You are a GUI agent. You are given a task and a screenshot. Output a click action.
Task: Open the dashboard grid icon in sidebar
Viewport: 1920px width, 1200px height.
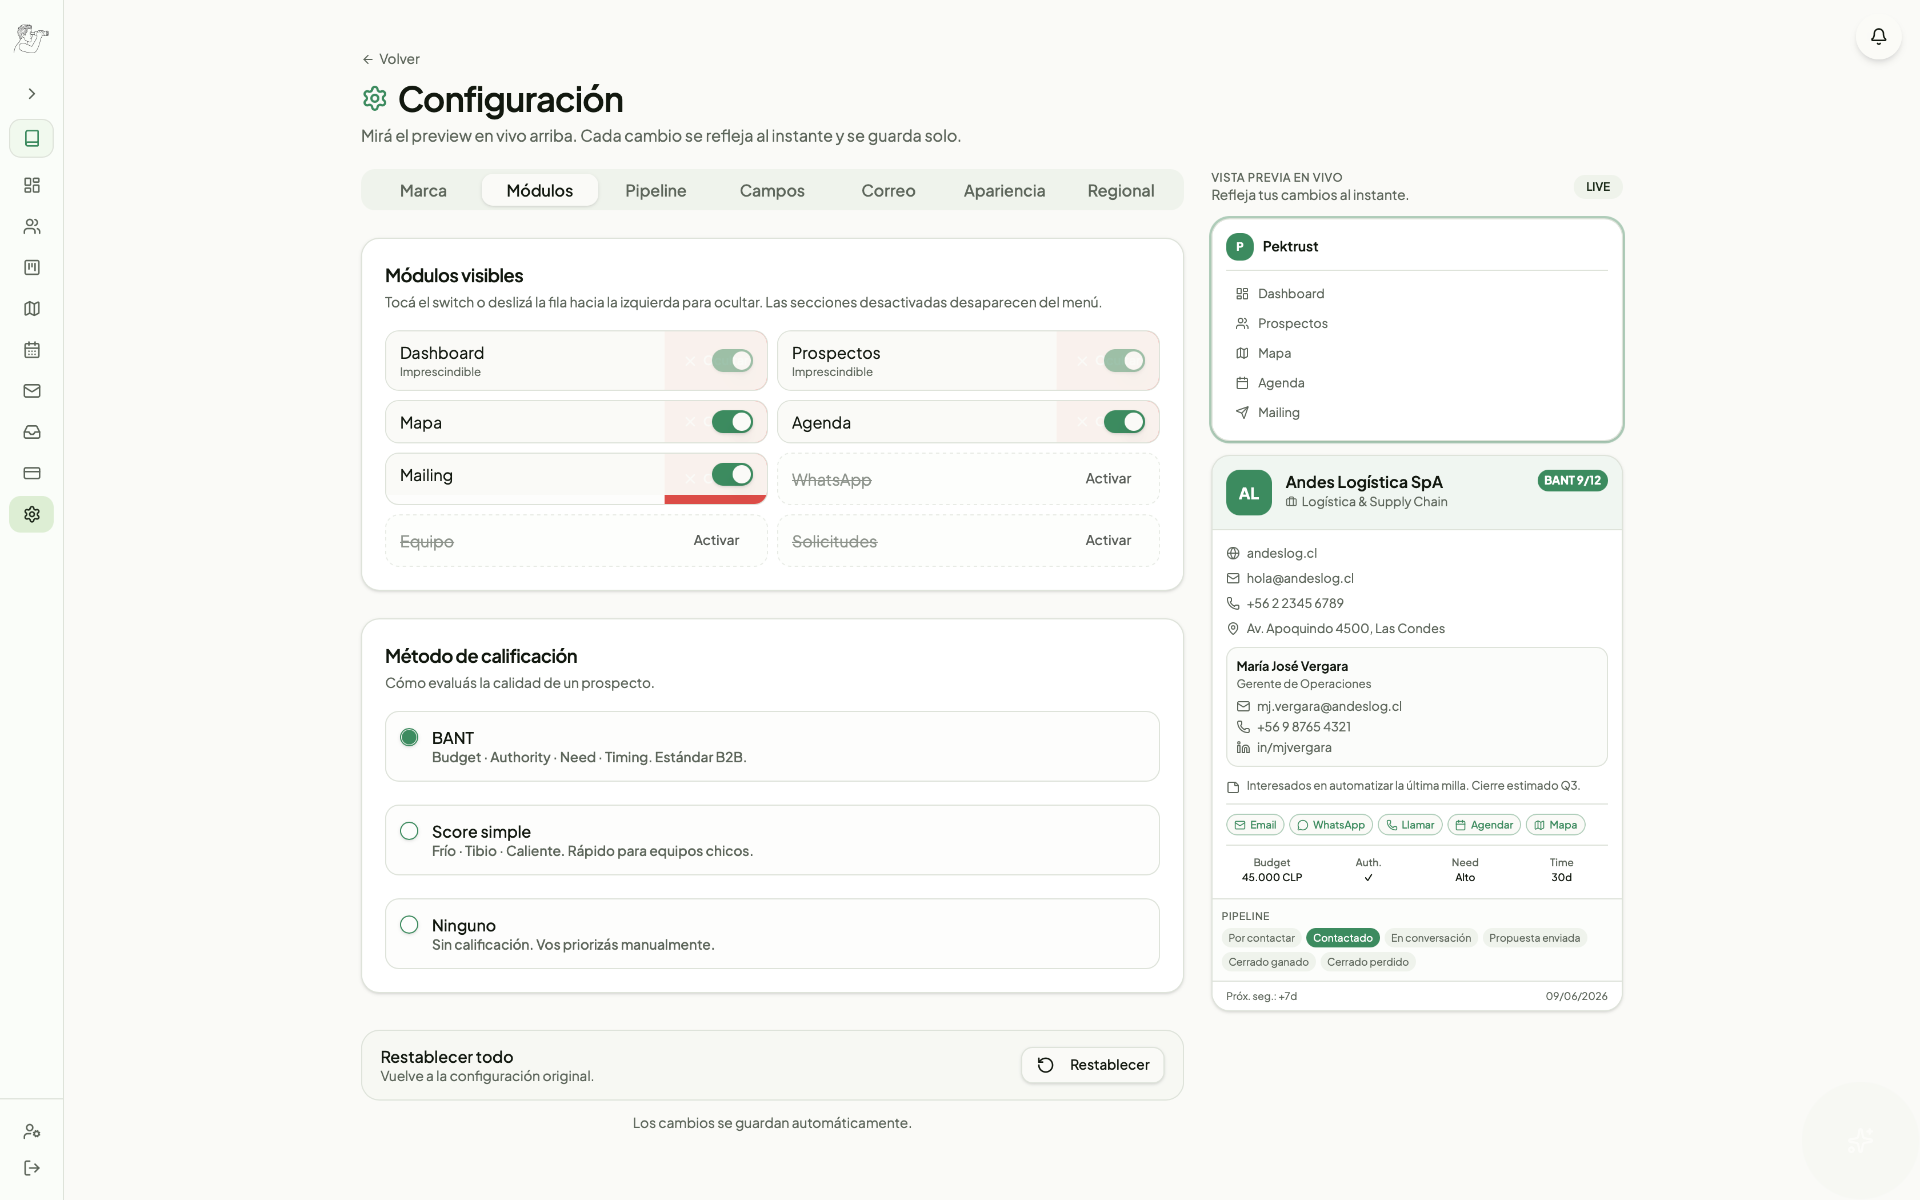click(x=32, y=185)
